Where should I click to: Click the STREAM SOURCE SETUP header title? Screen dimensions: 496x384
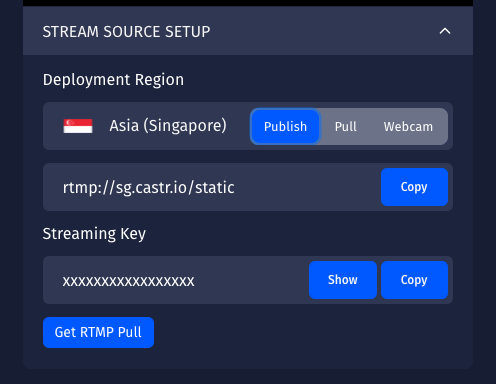(126, 32)
